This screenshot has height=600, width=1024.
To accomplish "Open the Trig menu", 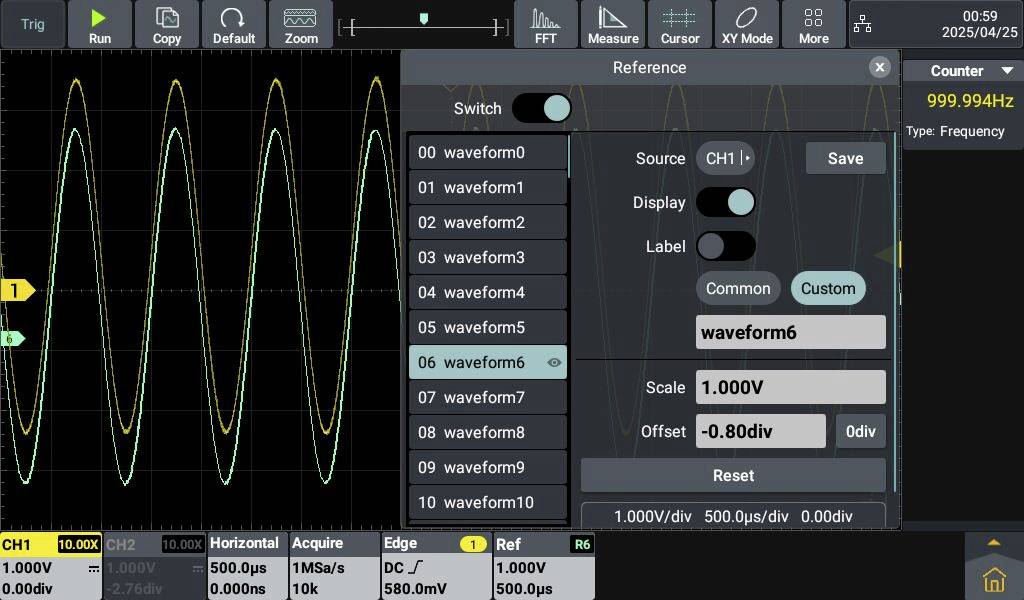I will pos(31,24).
